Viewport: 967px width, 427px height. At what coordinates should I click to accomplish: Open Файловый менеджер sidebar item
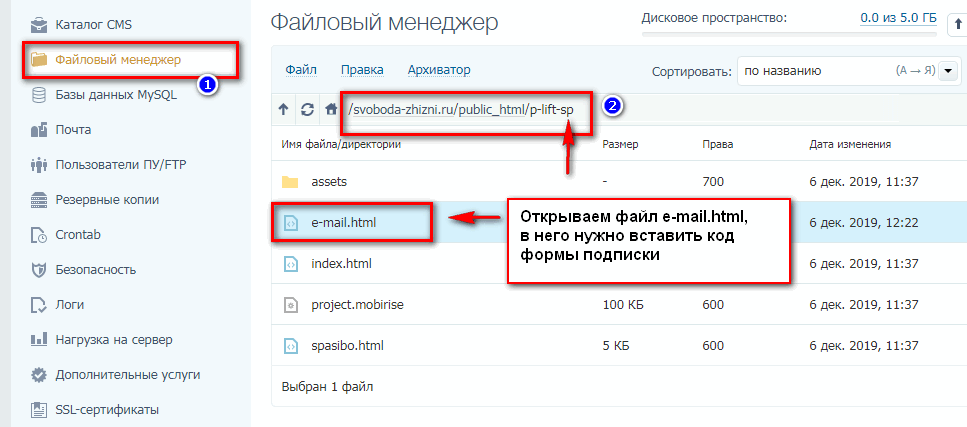click(118, 60)
